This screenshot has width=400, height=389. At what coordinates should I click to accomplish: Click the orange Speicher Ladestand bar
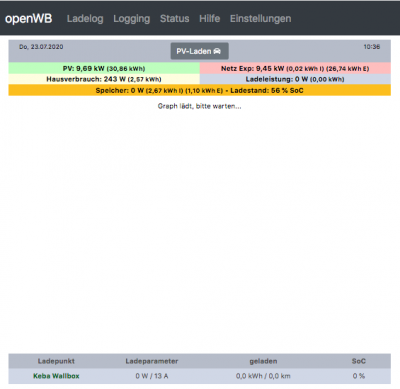click(200, 90)
